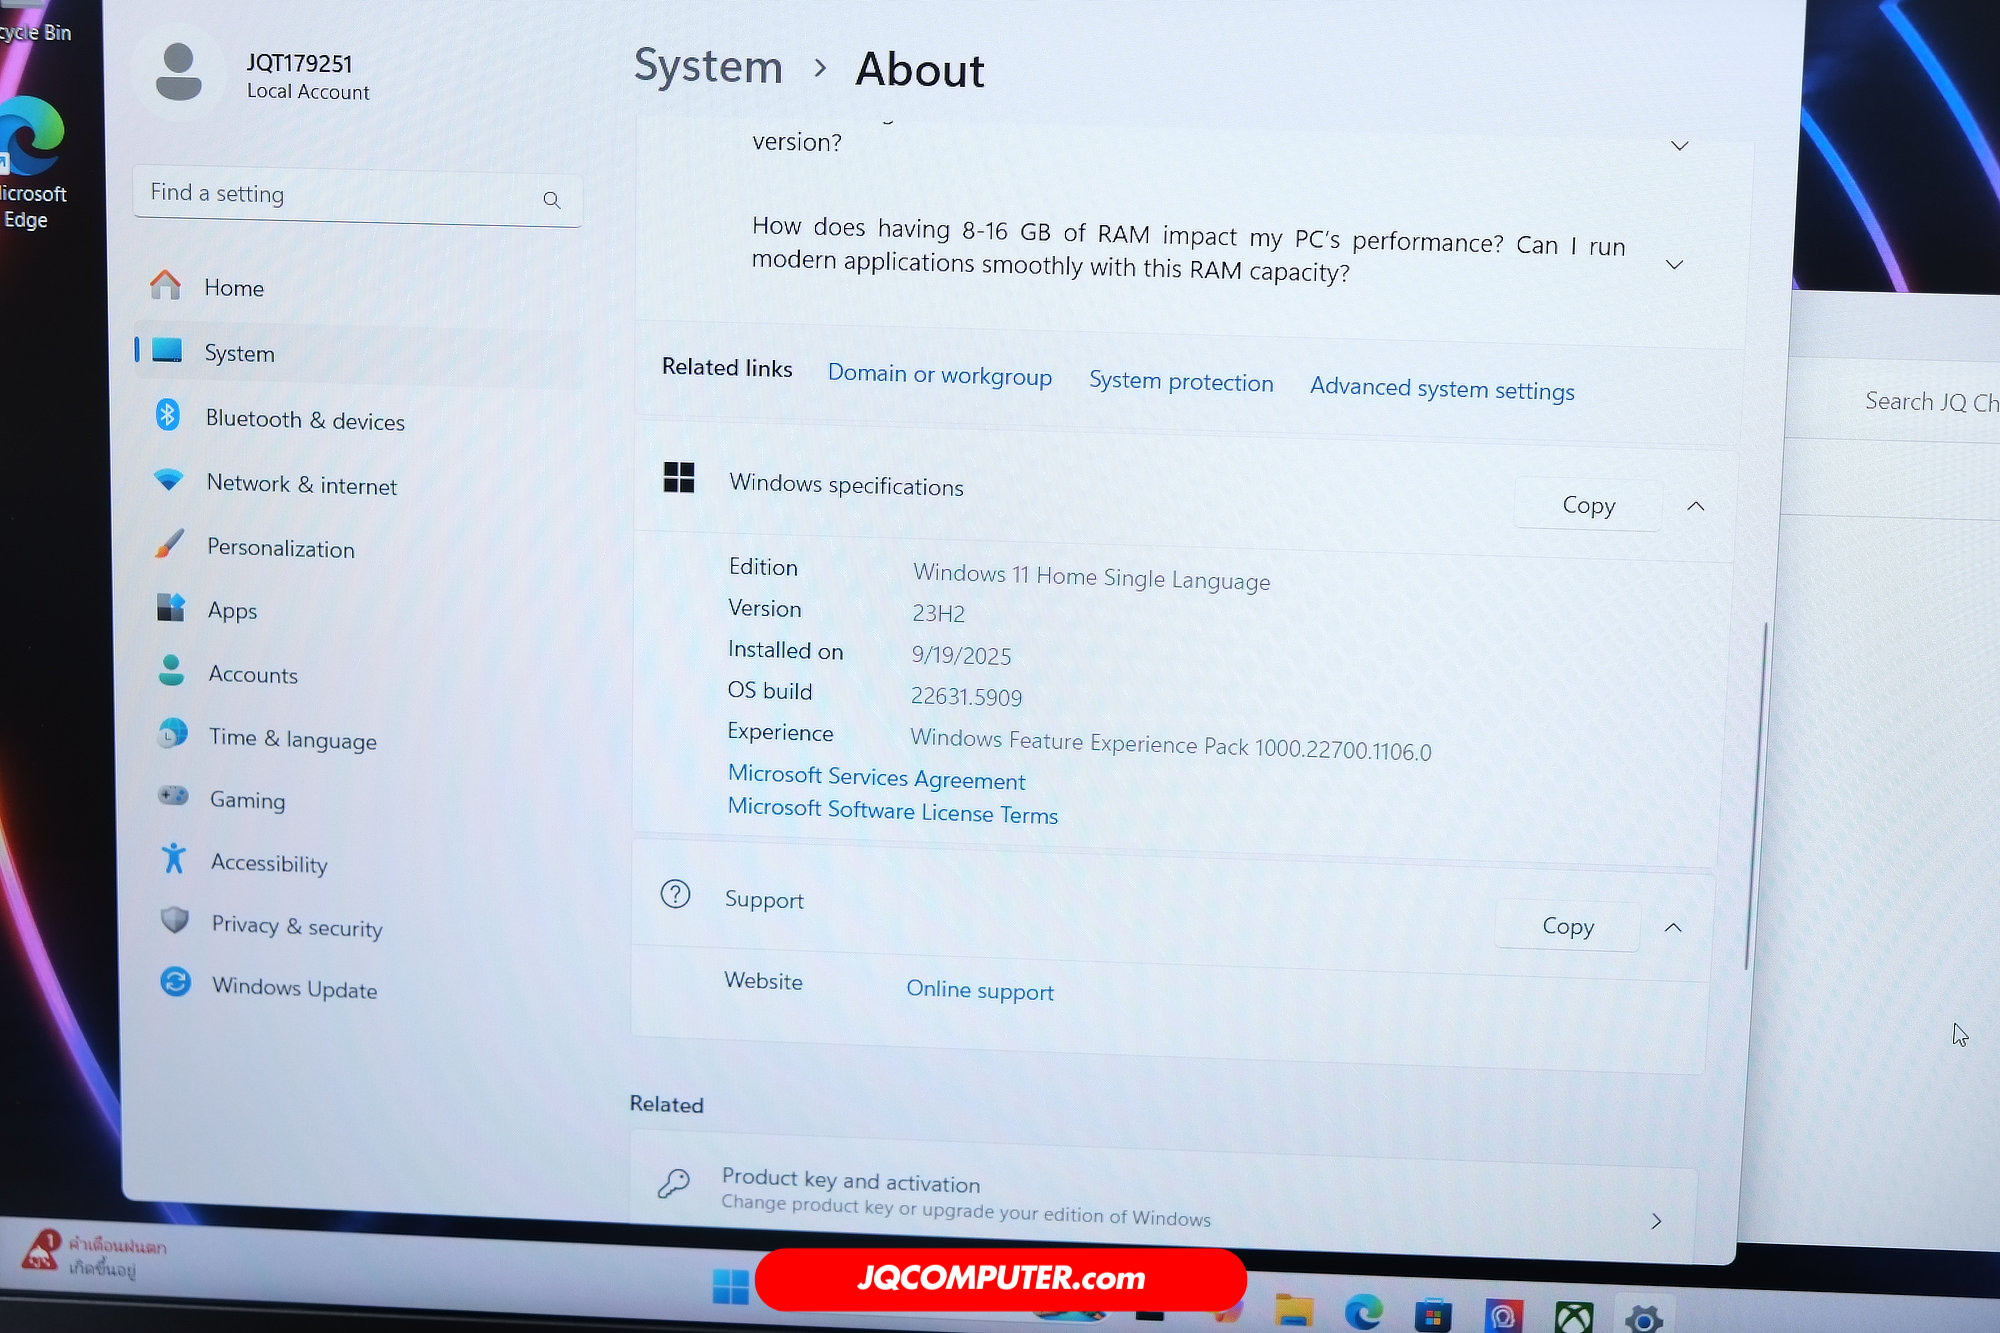Click the Edition value Windows 11 Home

pyautogui.click(x=1091, y=577)
